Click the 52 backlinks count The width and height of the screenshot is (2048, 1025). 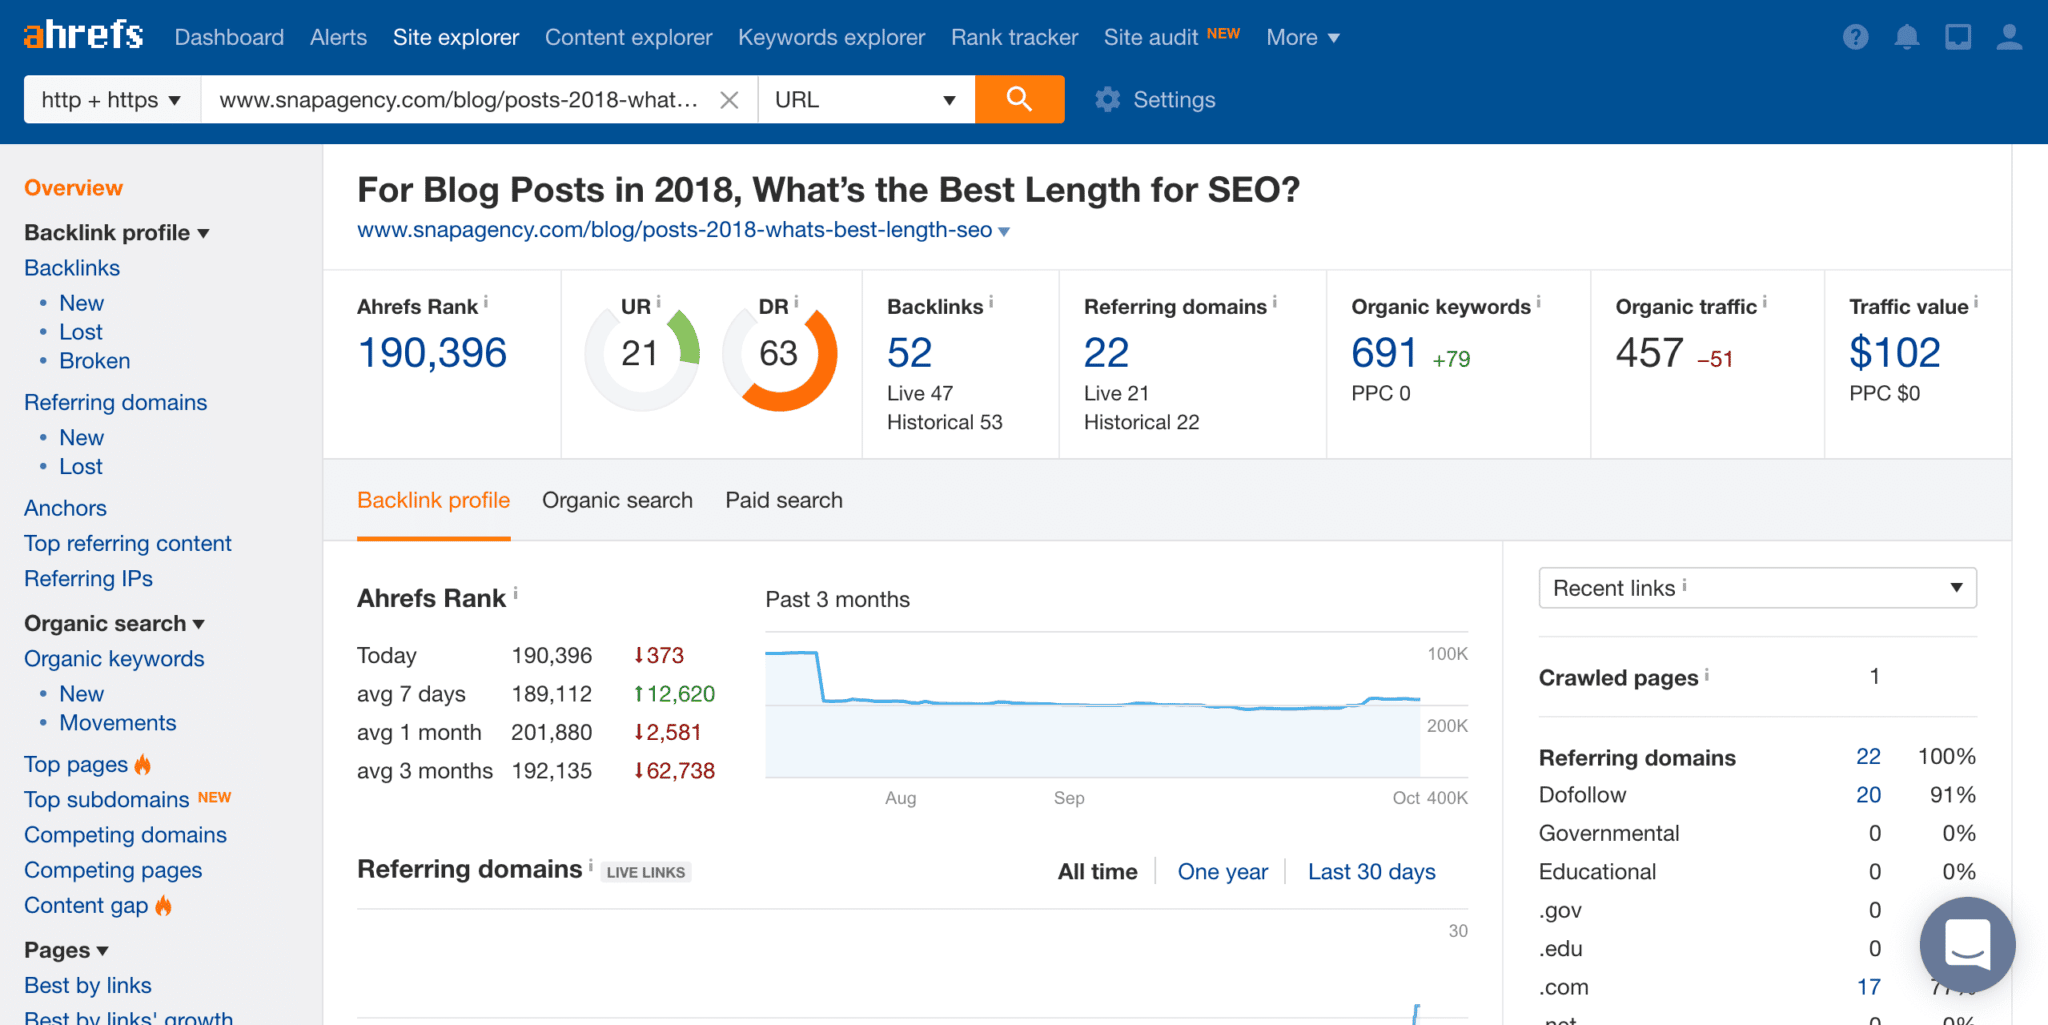[909, 353]
